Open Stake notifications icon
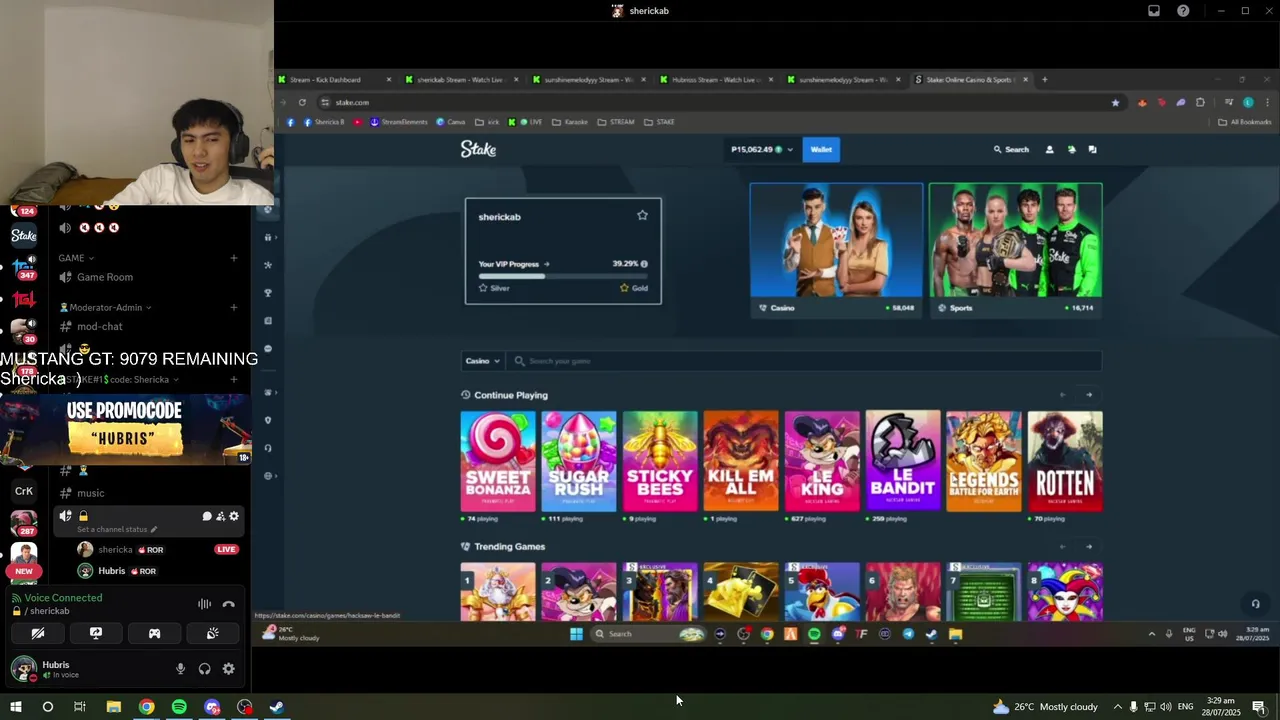The image size is (1280, 720). (1071, 150)
